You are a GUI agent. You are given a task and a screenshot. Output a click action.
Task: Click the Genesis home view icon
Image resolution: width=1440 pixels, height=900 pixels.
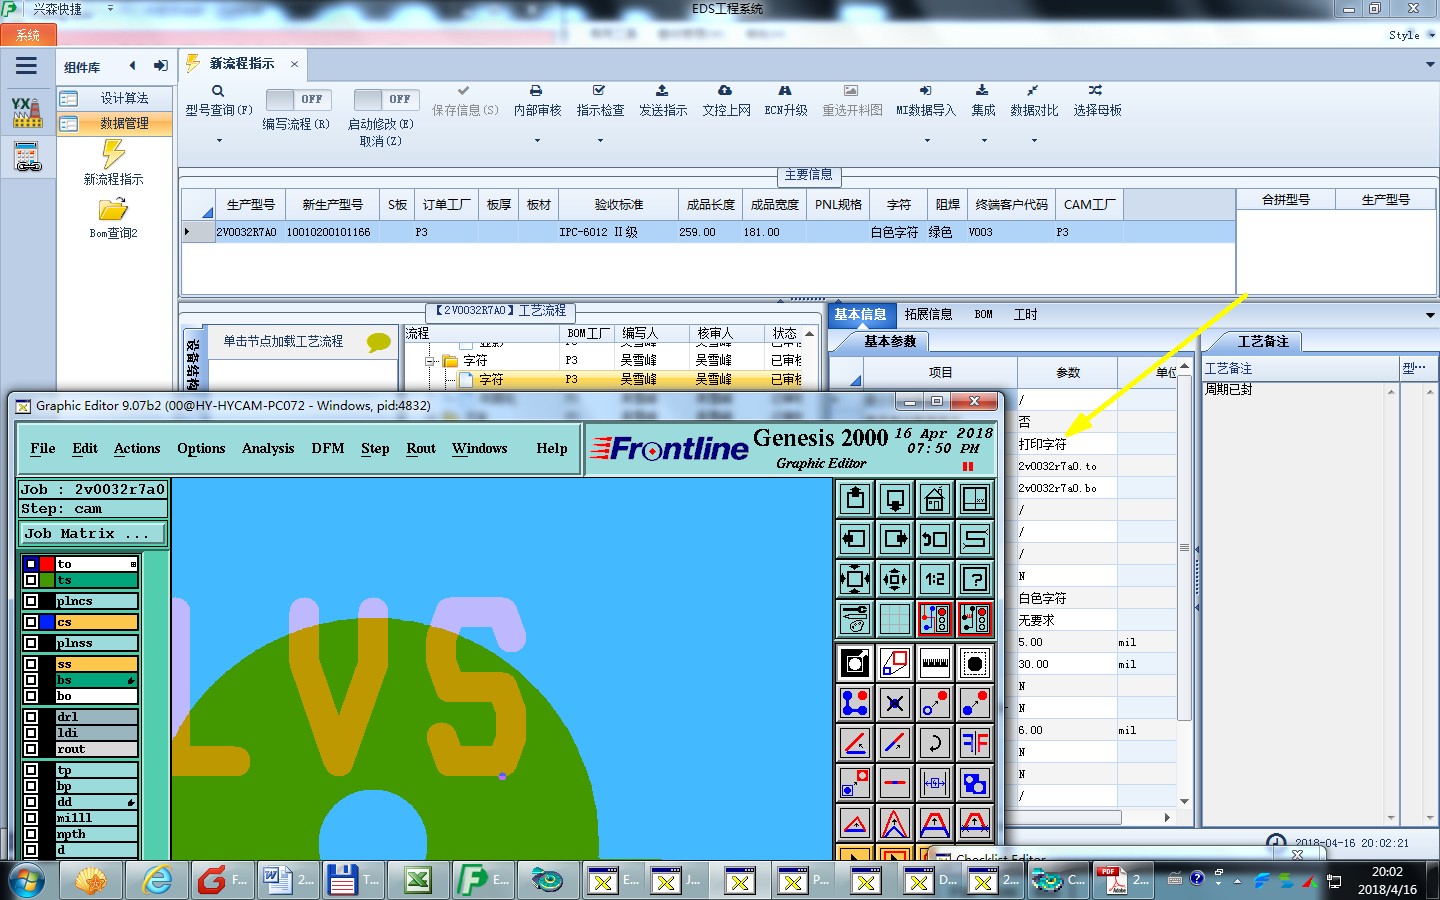pyautogui.click(x=935, y=498)
